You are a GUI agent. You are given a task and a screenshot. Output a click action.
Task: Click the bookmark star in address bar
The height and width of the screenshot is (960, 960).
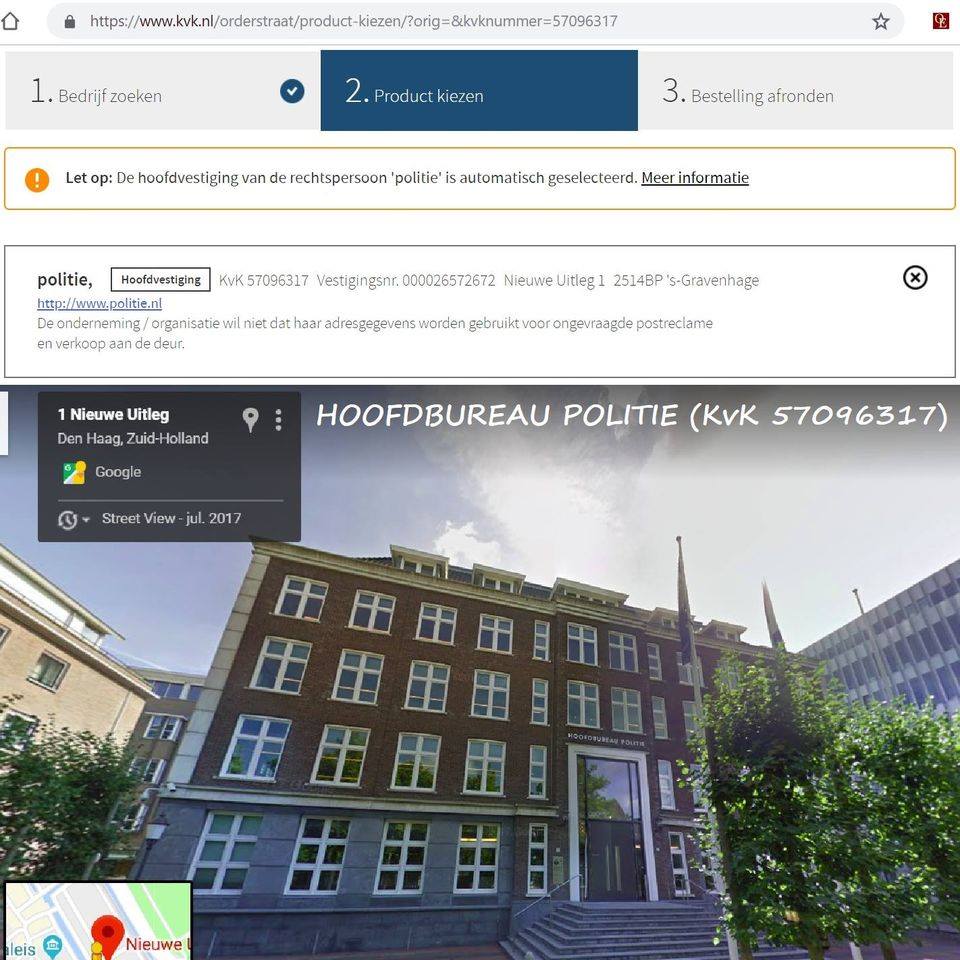(x=880, y=21)
